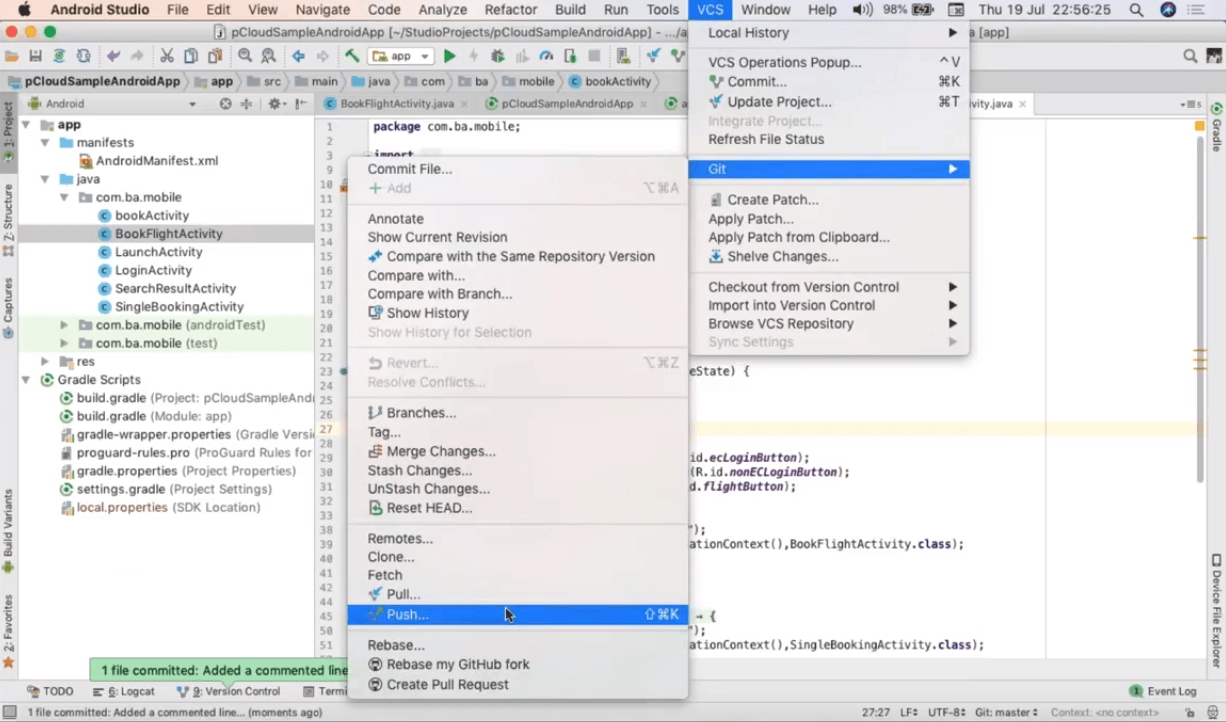This screenshot has width=1226, height=722.
Task: Select Fetch in Git submenu
Action: (518, 576)
